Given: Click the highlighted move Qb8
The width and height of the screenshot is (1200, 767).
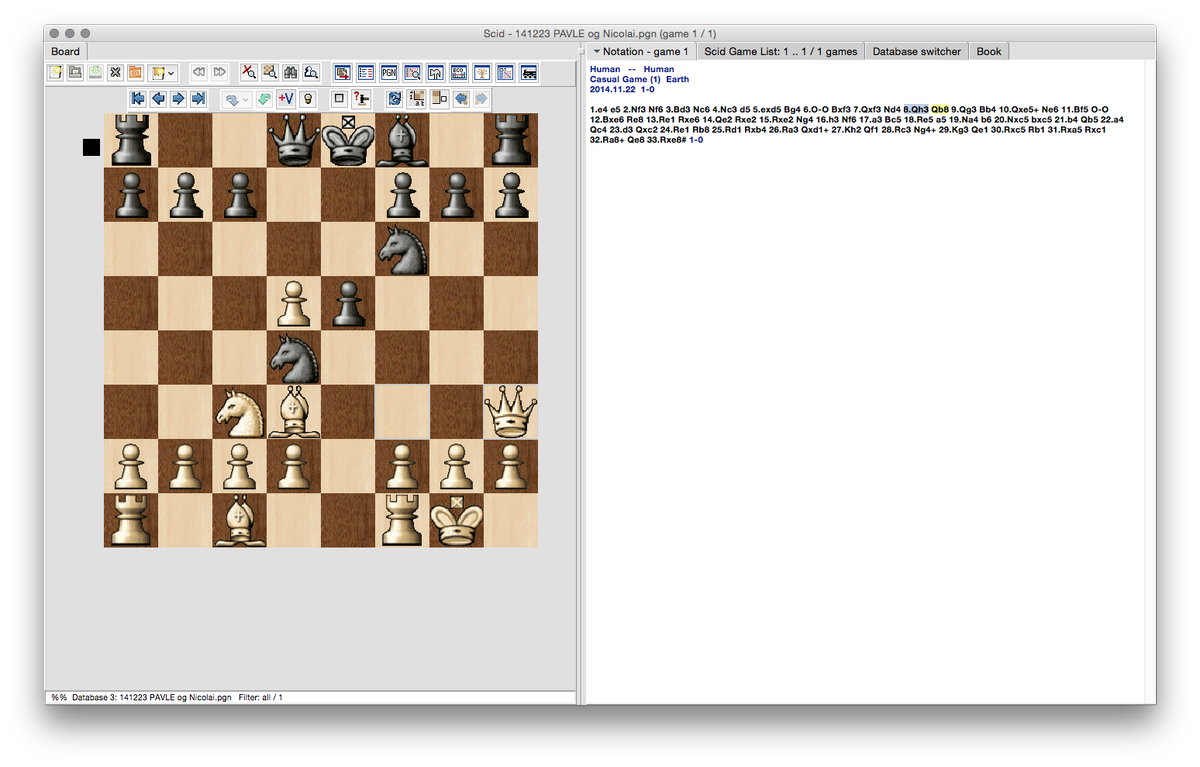Looking at the screenshot, I should [940, 109].
